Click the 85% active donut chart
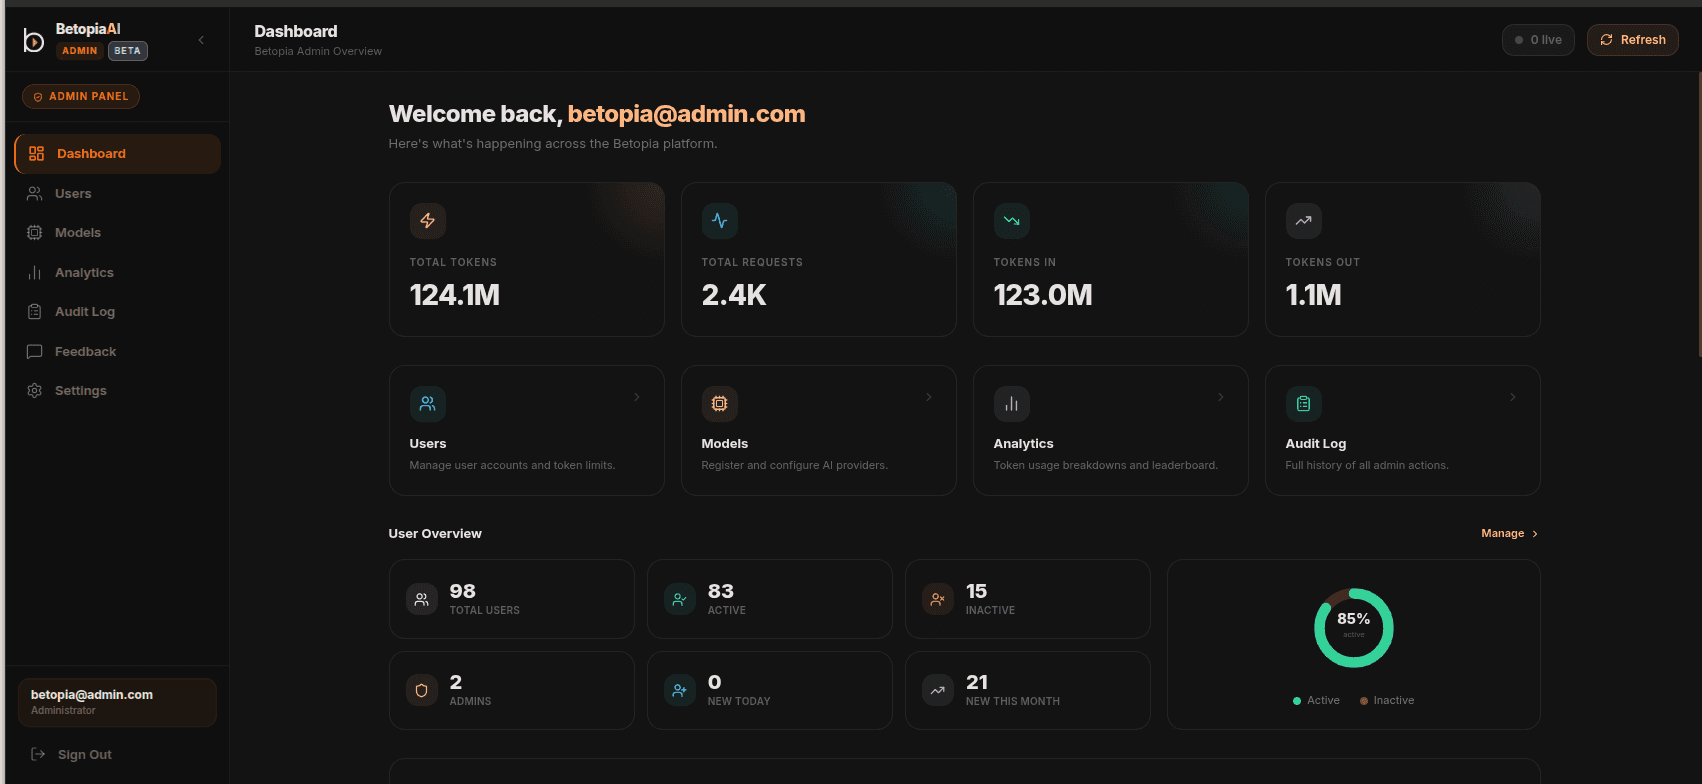Image resolution: width=1702 pixels, height=784 pixels. [1354, 628]
